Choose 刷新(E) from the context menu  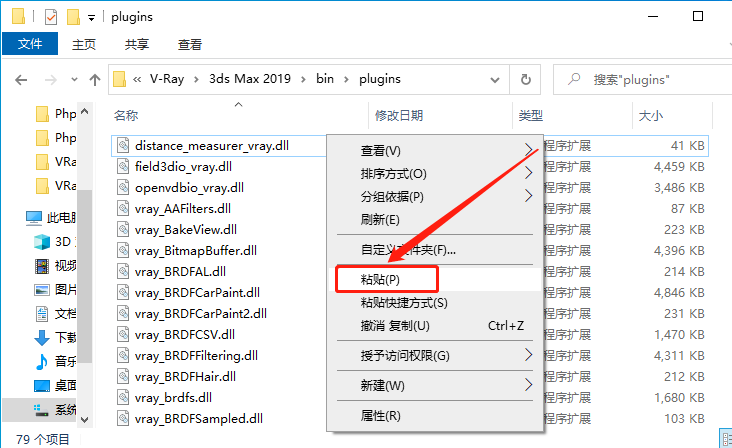click(x=435, y=219)
